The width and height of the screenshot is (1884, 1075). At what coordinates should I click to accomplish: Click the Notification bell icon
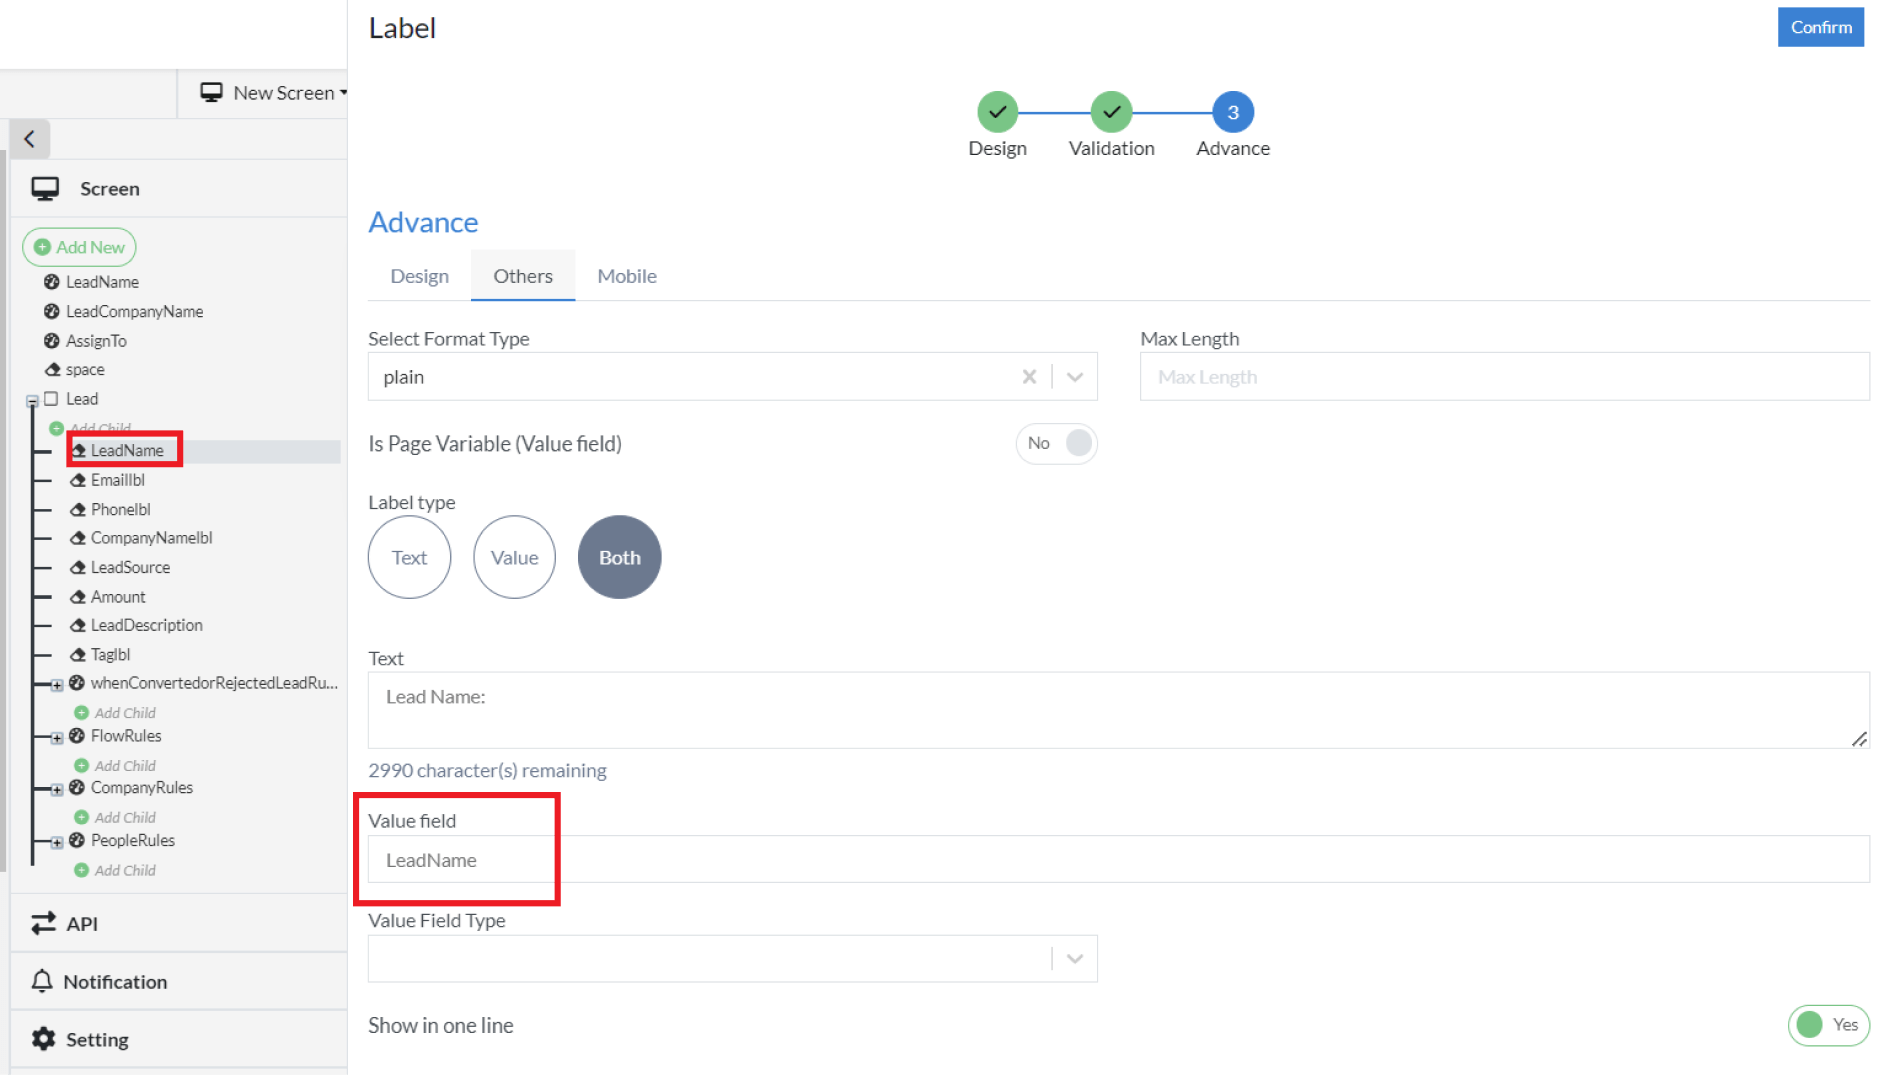[x=42, y=981]
